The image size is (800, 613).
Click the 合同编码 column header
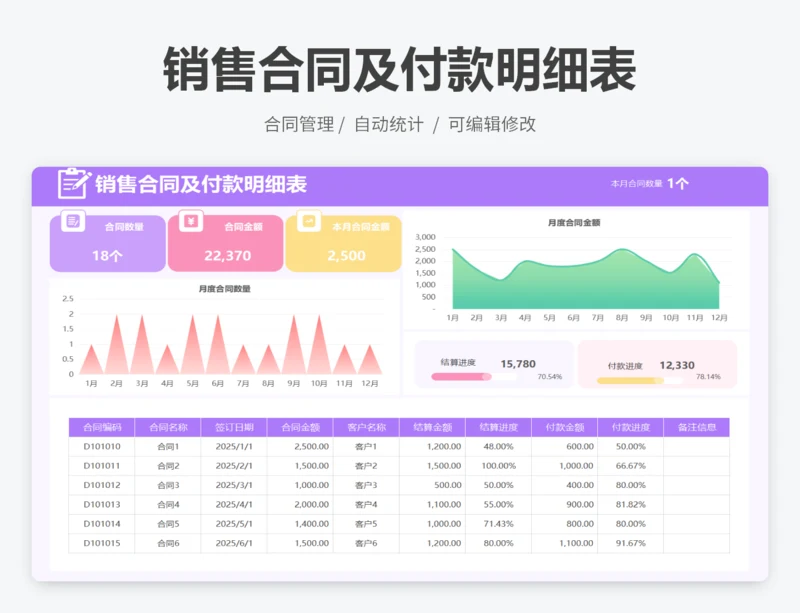(x=102, y=427)
